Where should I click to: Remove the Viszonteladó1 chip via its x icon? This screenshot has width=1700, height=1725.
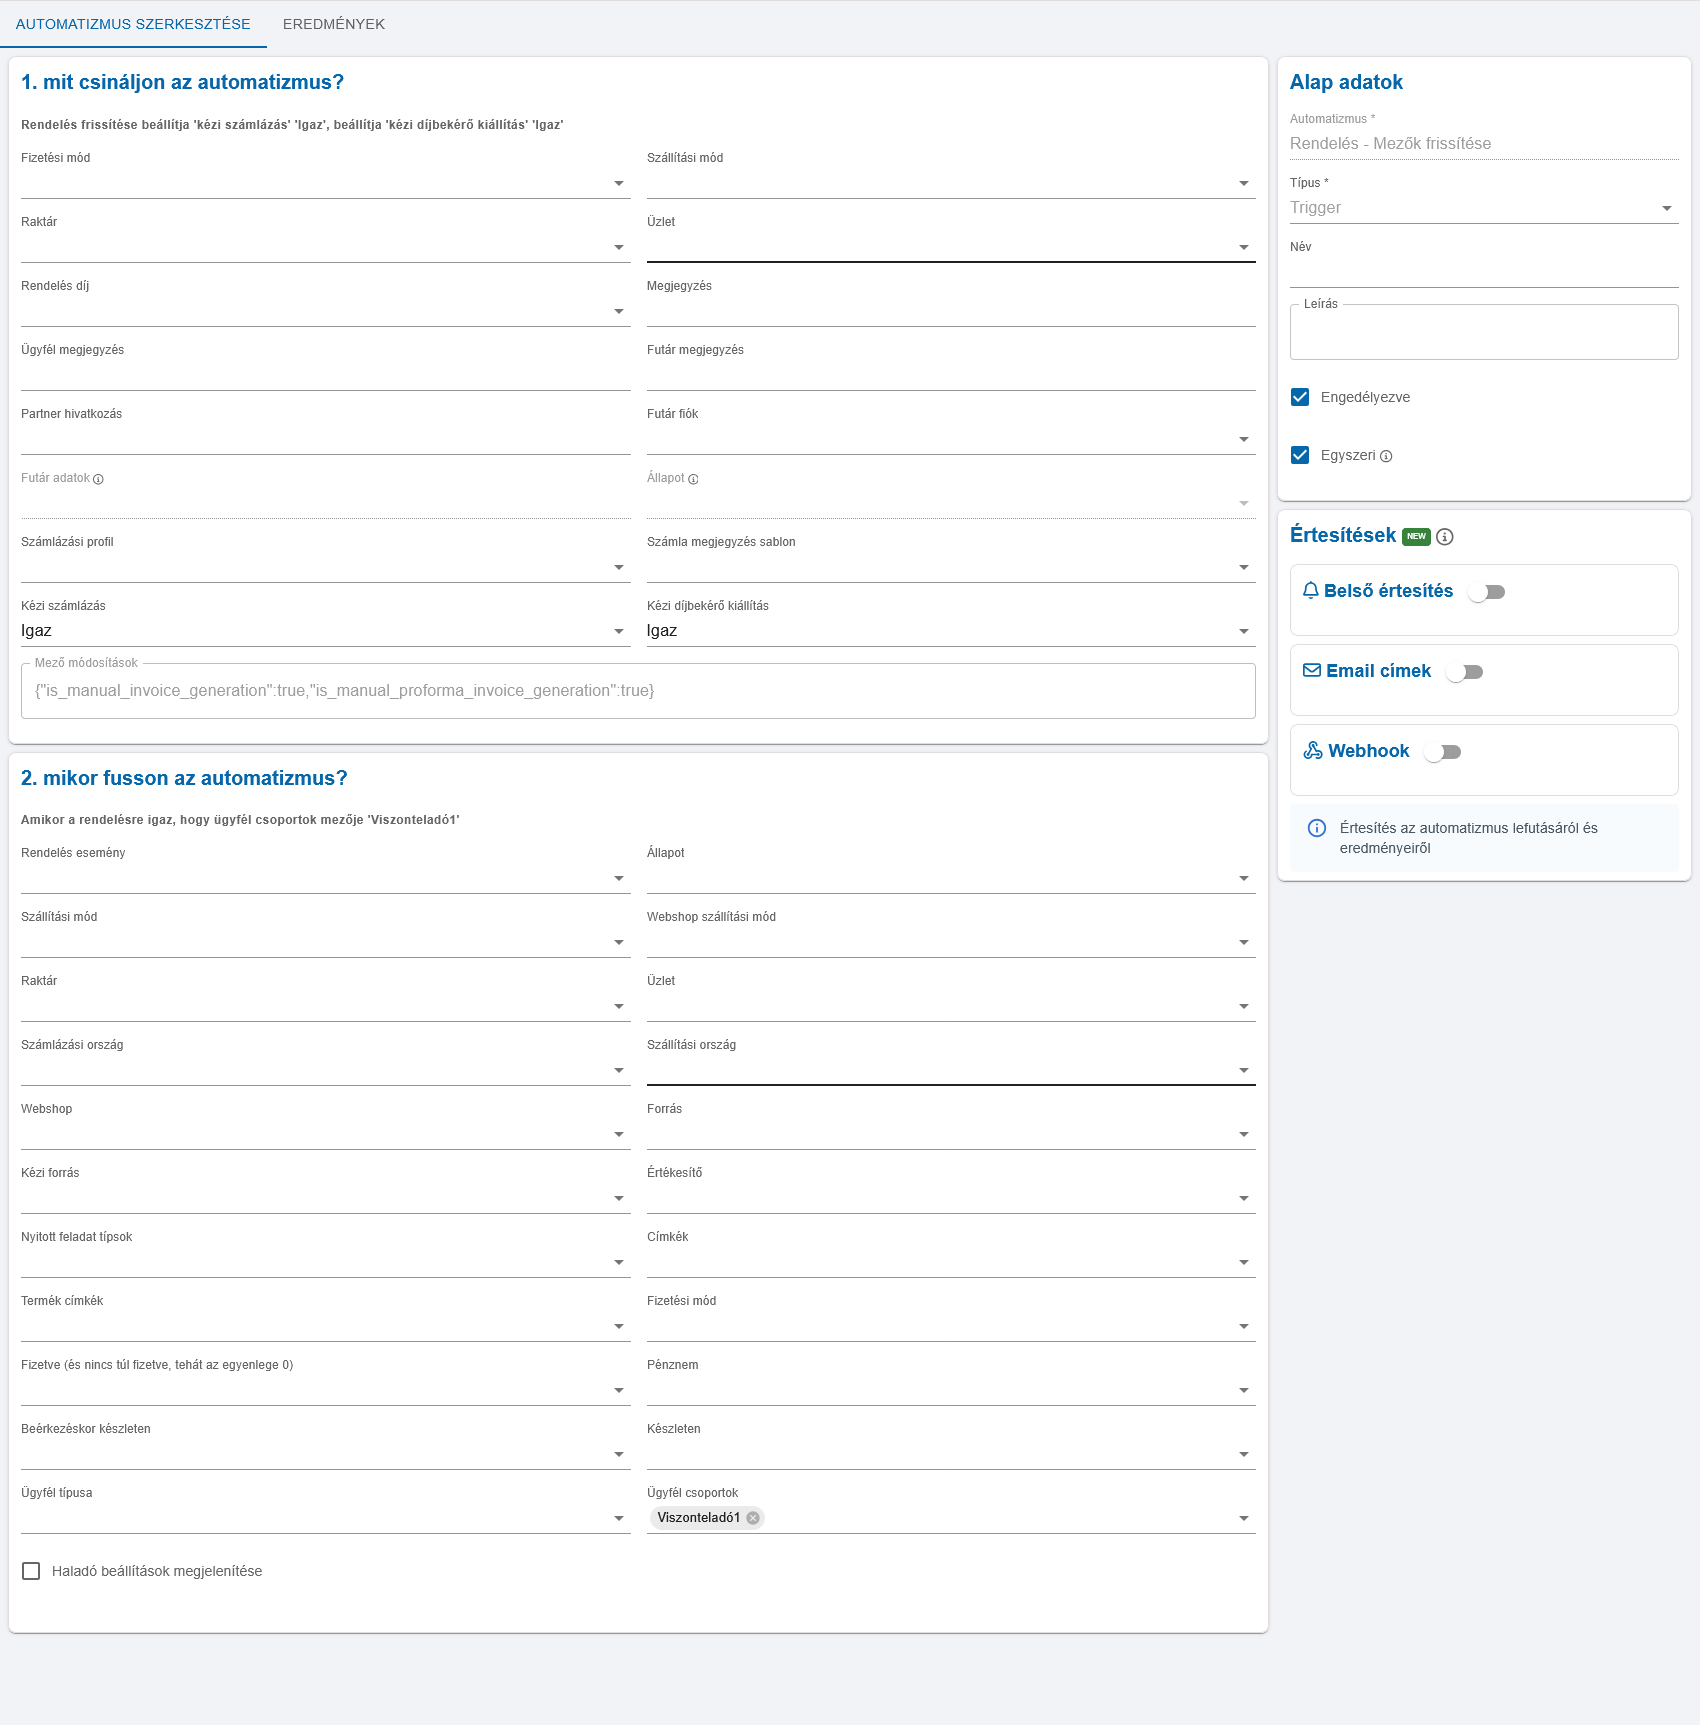[753, 1518]
